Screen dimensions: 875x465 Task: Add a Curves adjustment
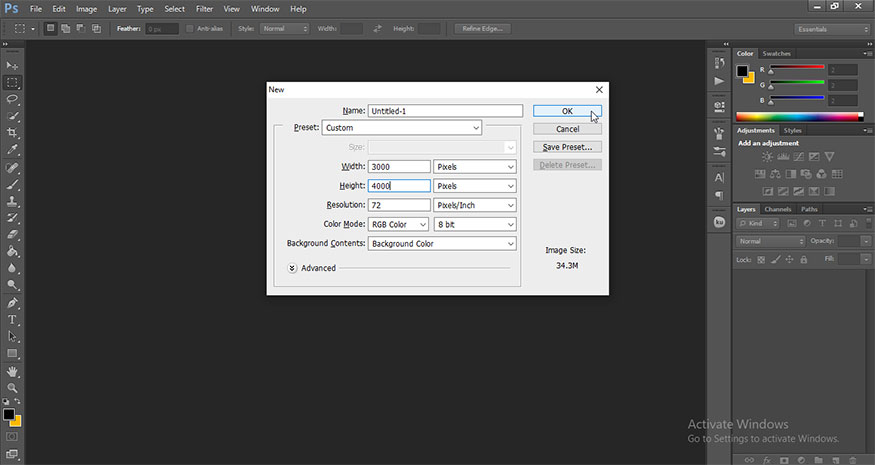point(799,157)
